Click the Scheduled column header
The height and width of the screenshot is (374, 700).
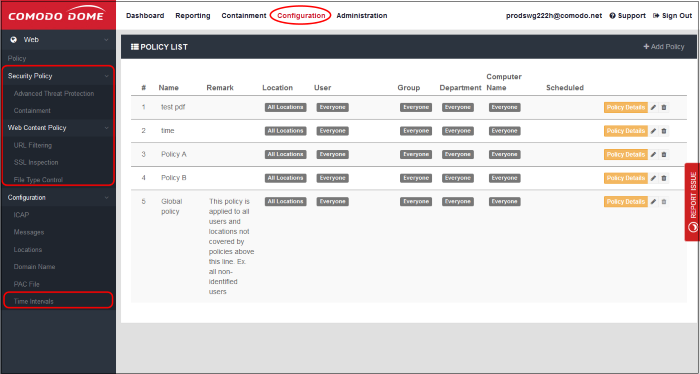(565, 88)
